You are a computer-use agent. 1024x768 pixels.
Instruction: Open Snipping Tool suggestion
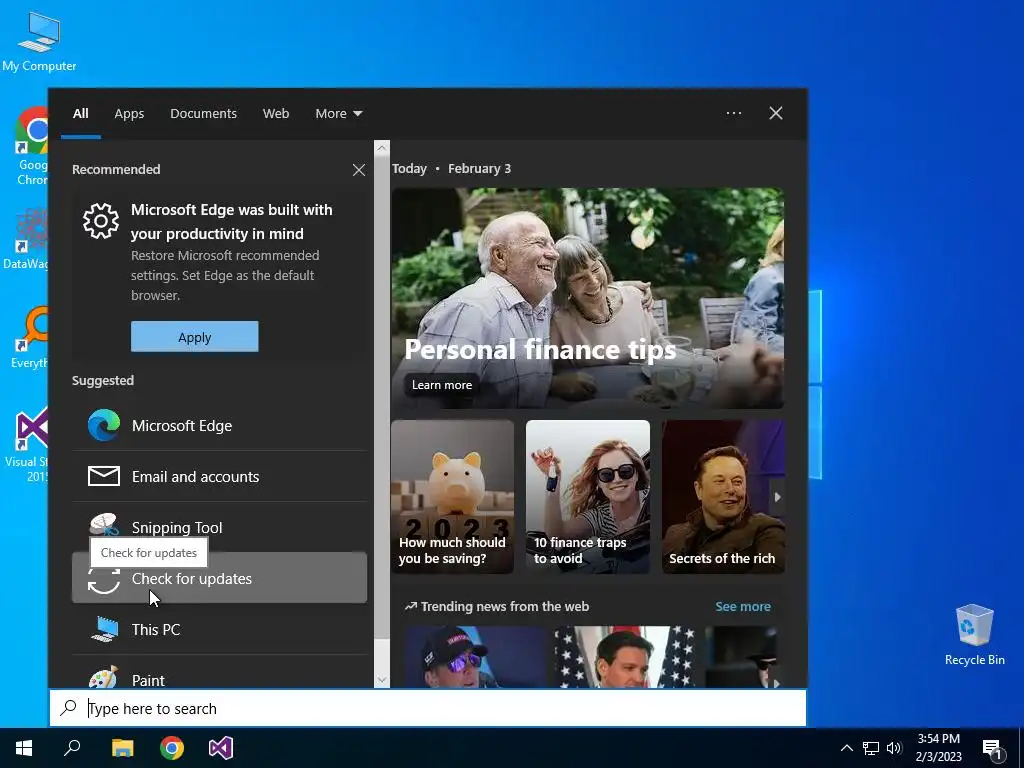tap(219, 527)
